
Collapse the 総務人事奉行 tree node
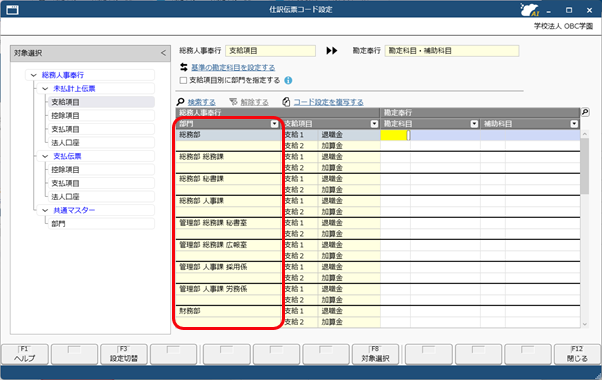point(33,75)
